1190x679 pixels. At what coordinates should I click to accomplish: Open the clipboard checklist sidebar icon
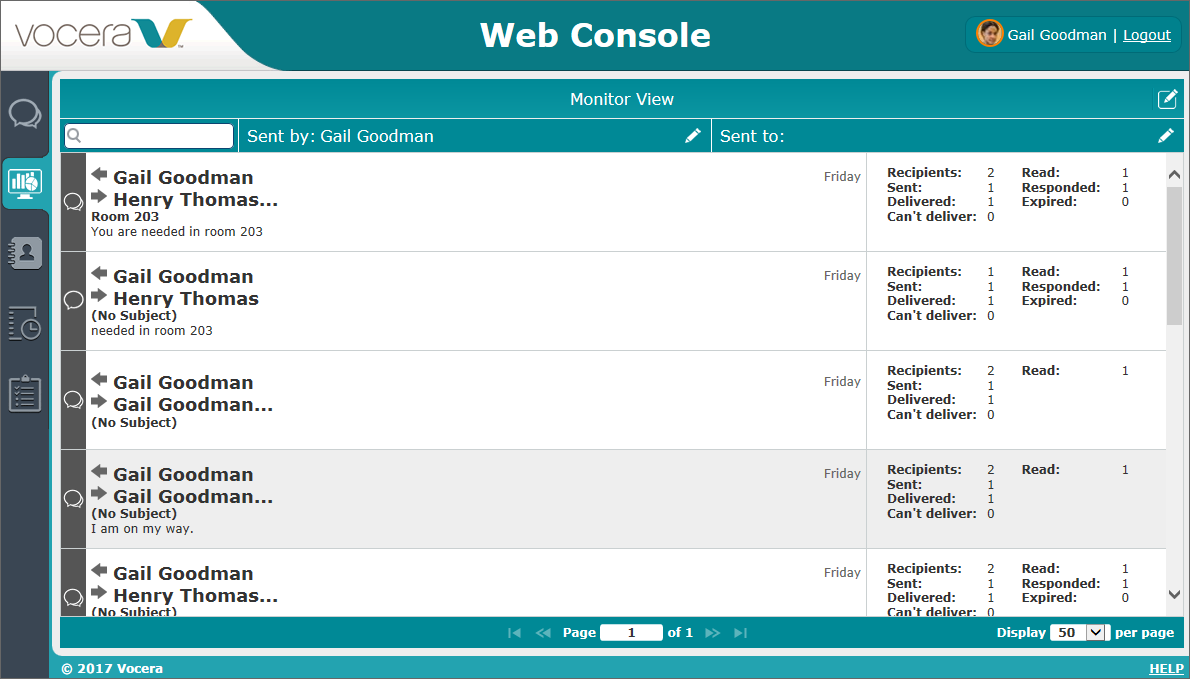click(x=25, y=394)
